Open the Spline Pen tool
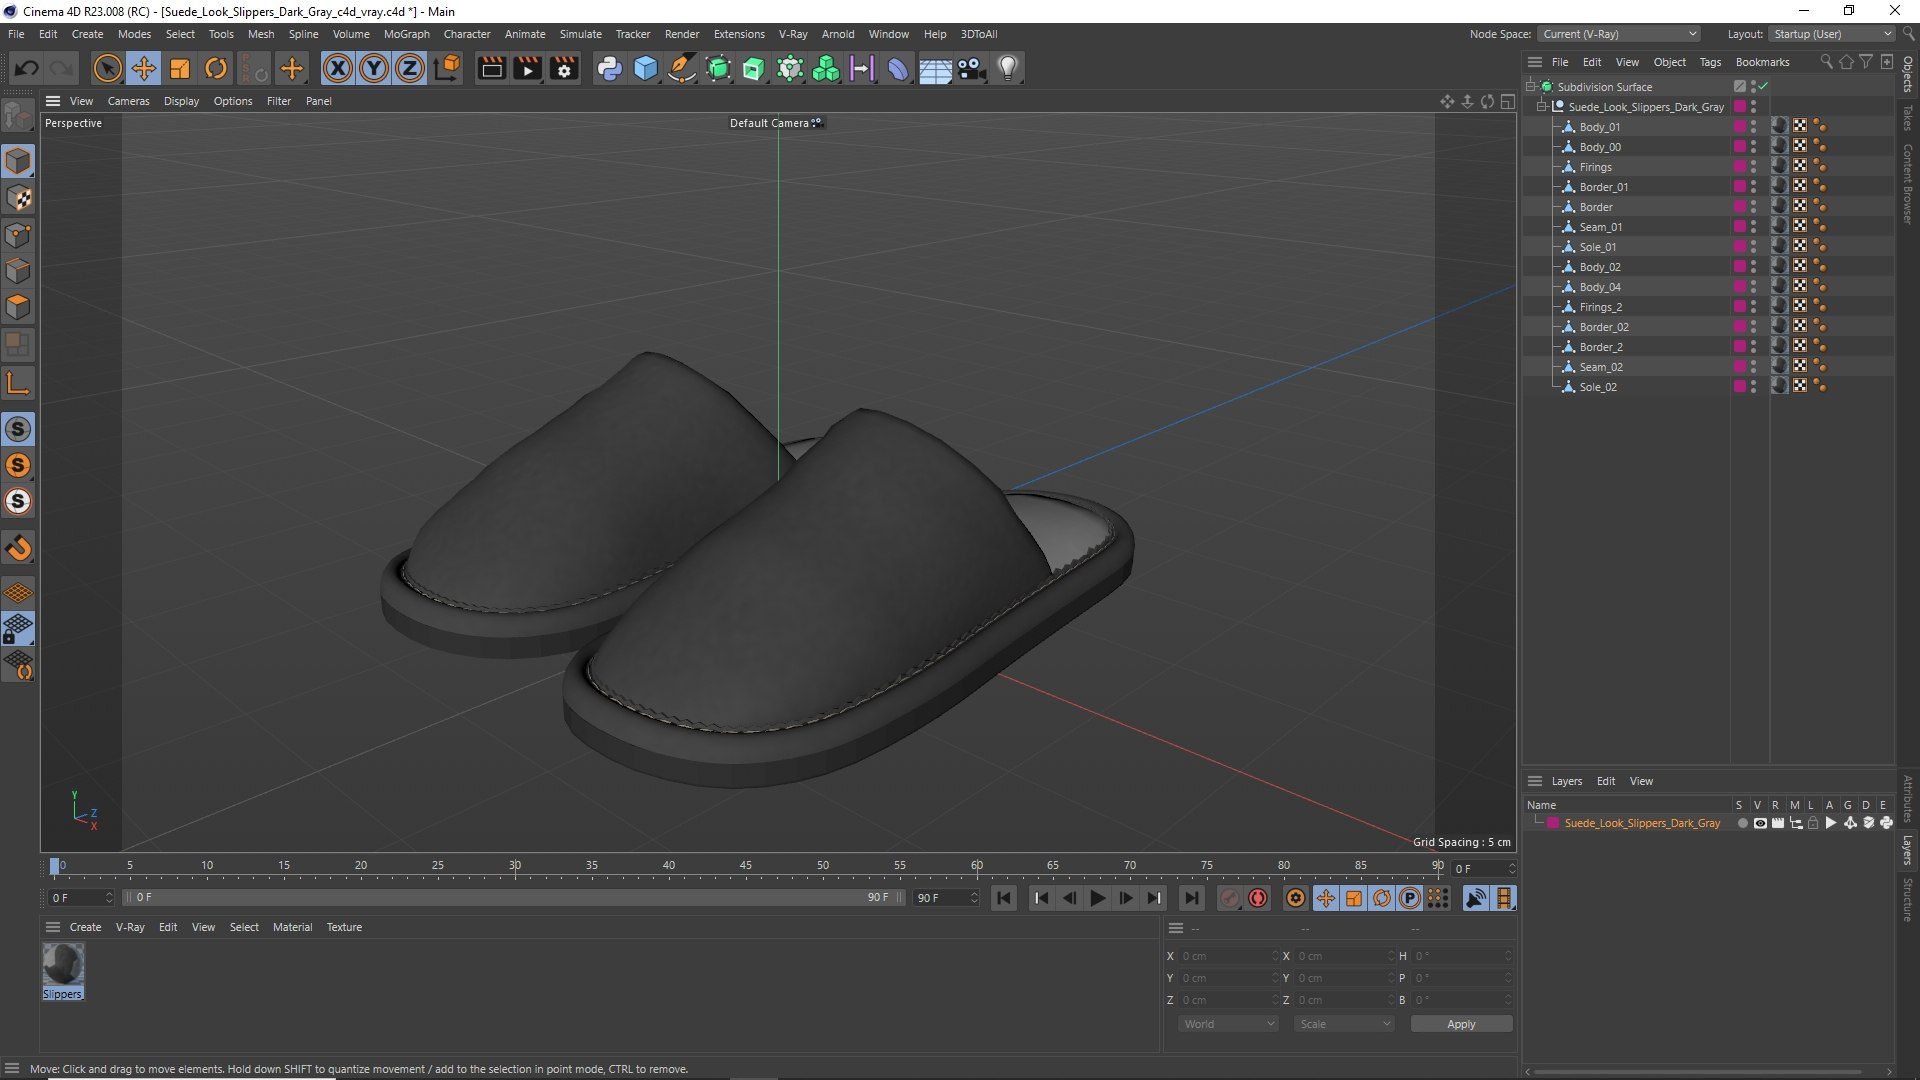This screenshot has height=1080, width=1920. tap(682, 68)
